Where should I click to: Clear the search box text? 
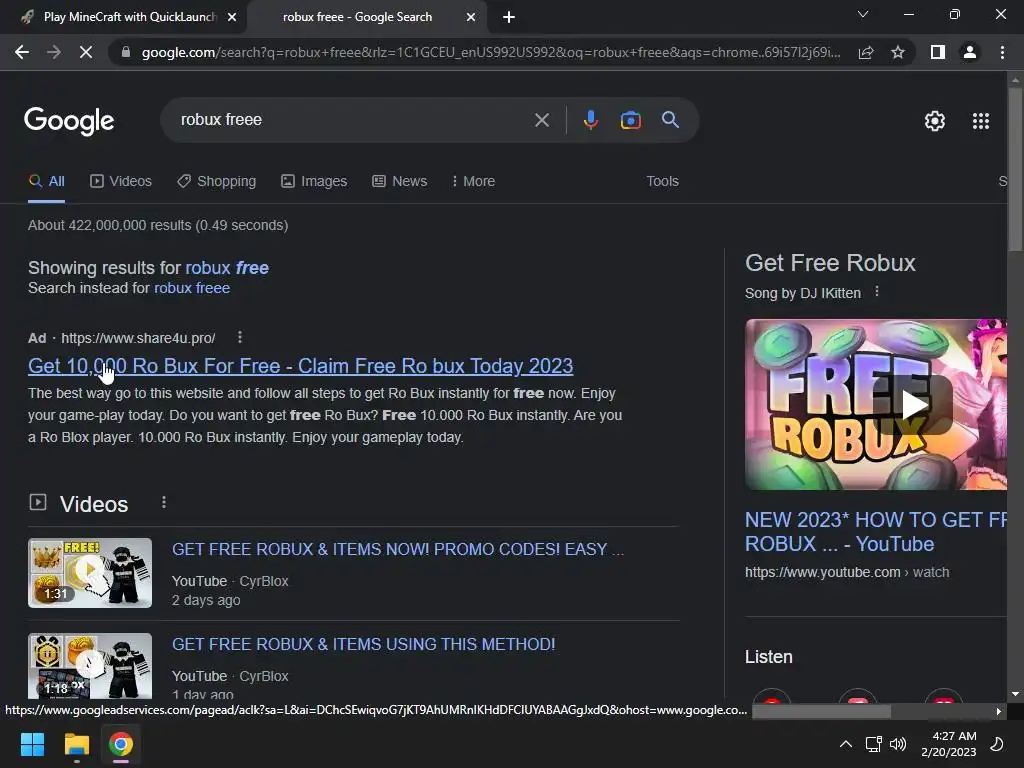pos(541,120)
